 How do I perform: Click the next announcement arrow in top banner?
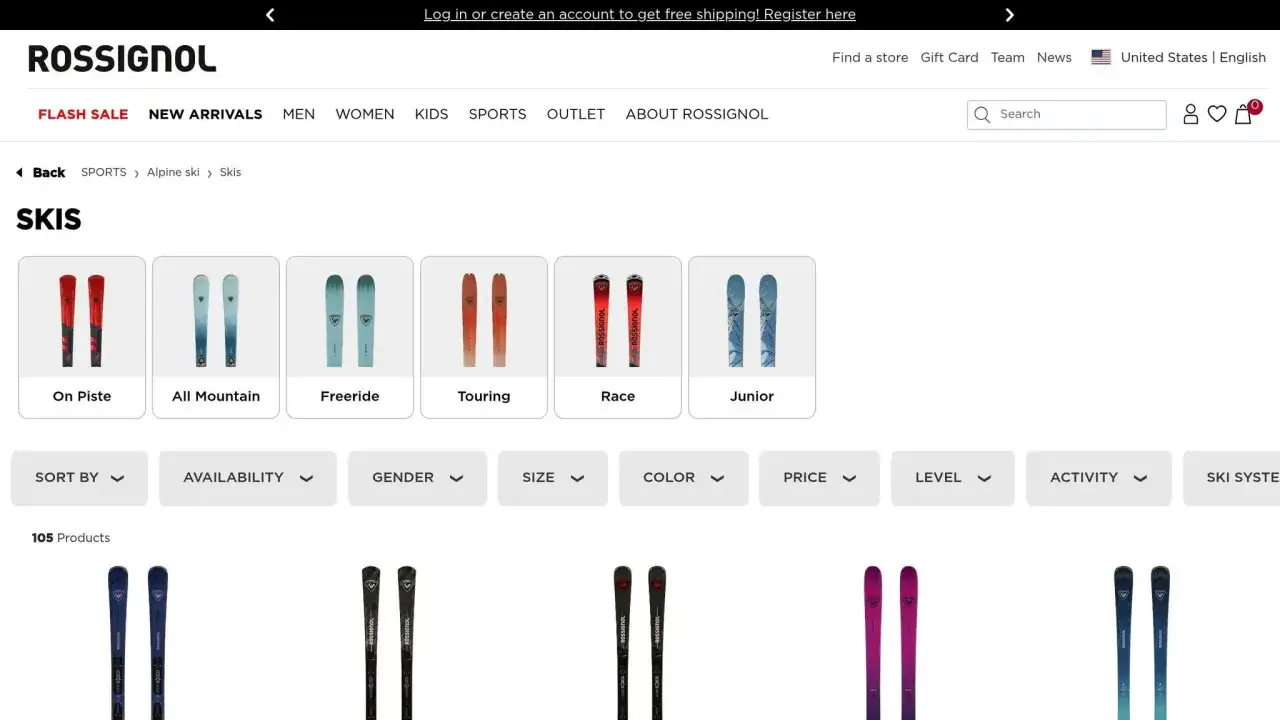pos(1009,15)
